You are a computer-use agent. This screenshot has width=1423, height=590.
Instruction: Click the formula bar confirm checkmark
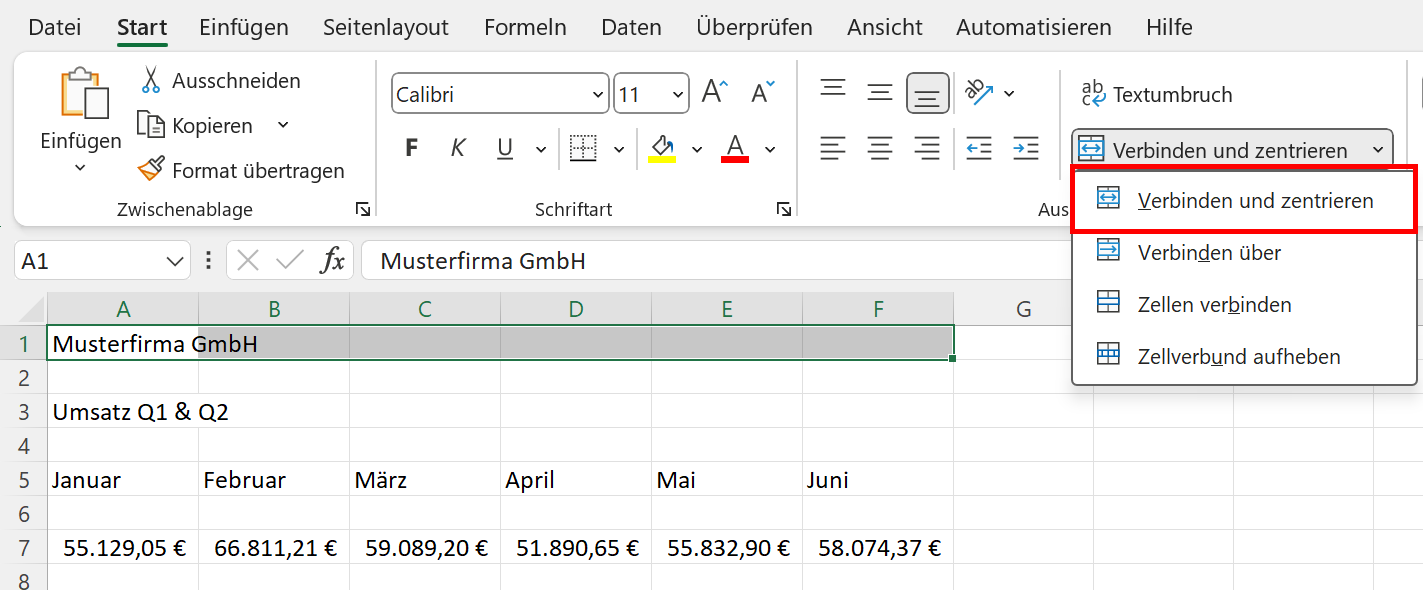[290, 261]
